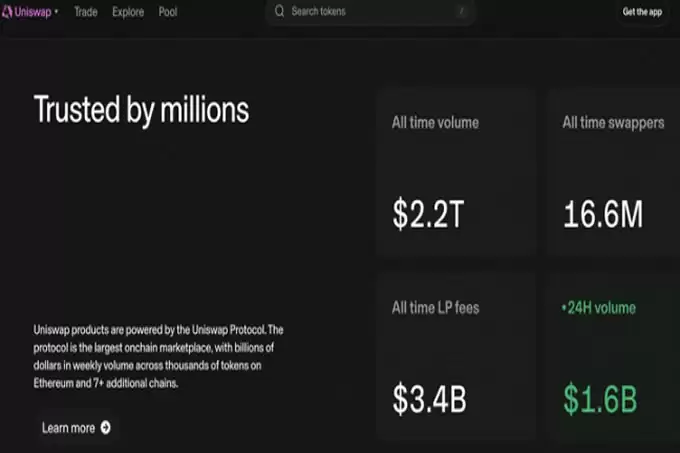Click the Get the app button
This screenshot has height=453, width=680.
[x=642, y=12]
